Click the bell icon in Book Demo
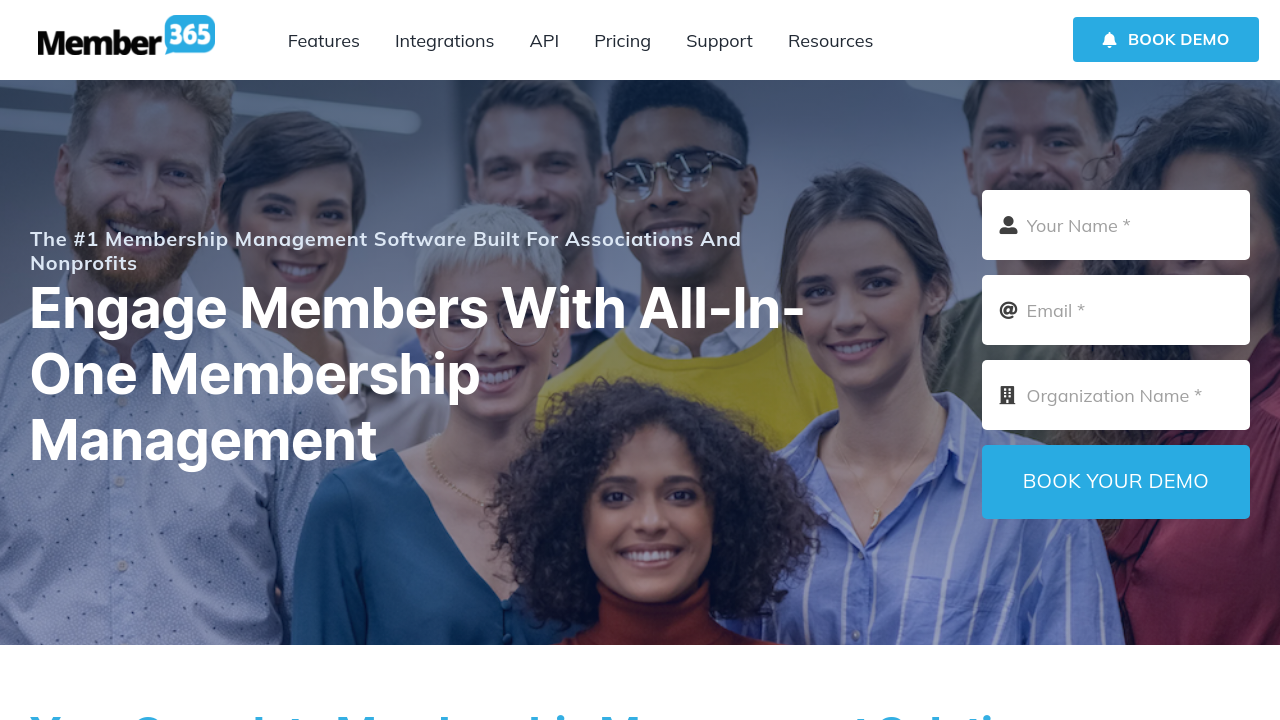Screen dimensions: 1280x720 pyautogui.click(x=1109, y=40)
